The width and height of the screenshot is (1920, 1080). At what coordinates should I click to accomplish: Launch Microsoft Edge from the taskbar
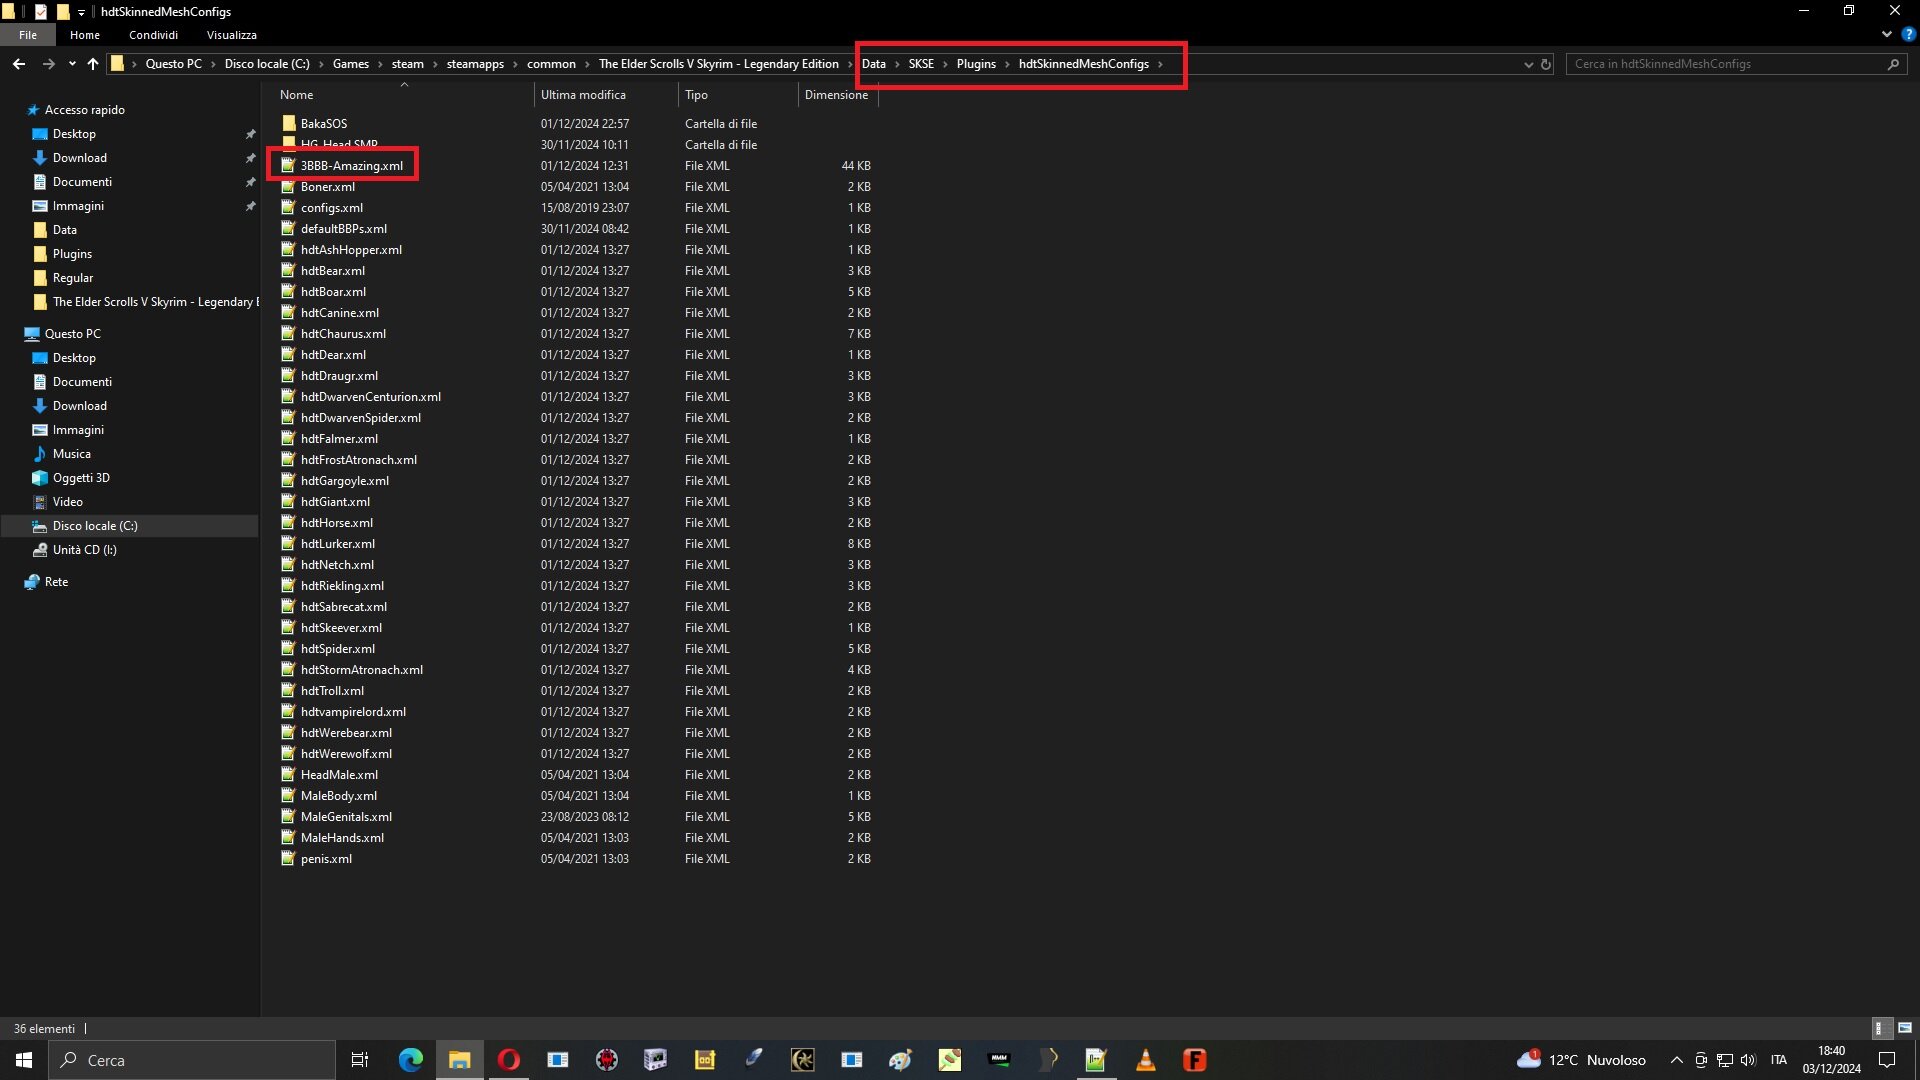tap(410, 1060)
